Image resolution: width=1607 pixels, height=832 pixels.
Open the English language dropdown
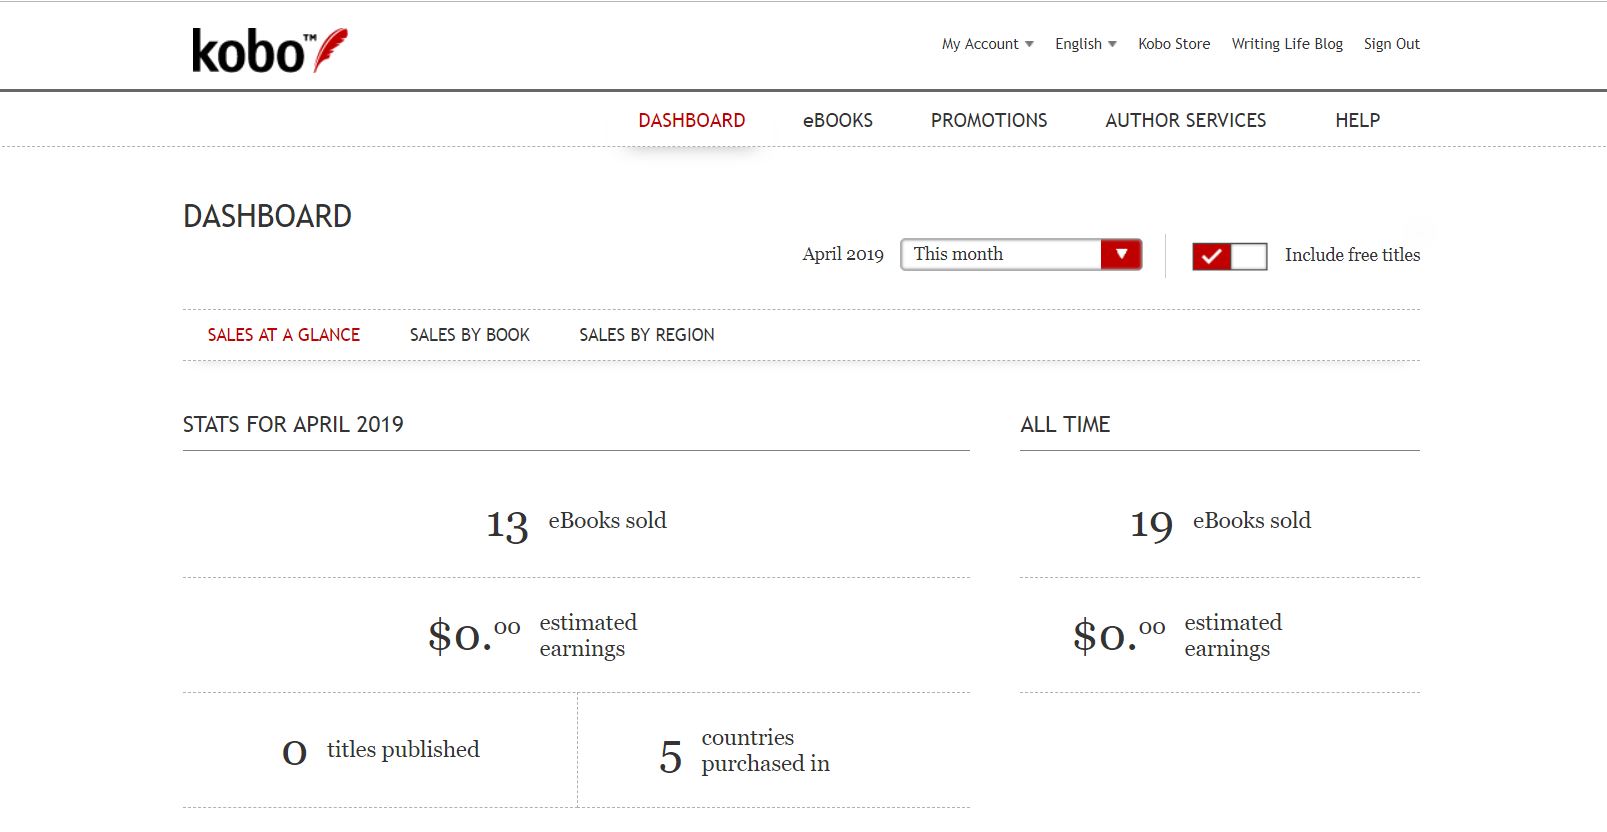1085,44
